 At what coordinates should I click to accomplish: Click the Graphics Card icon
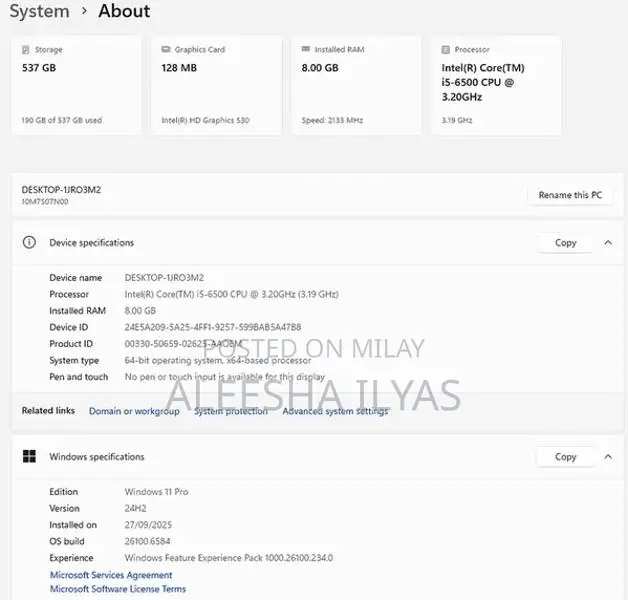tap(166, 49)
